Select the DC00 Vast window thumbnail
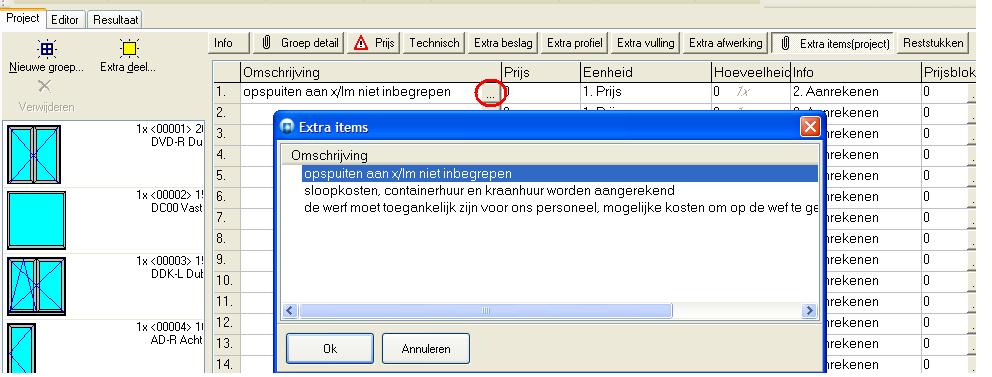The width and height of the screenshot is (992, 377). point(36,220)
